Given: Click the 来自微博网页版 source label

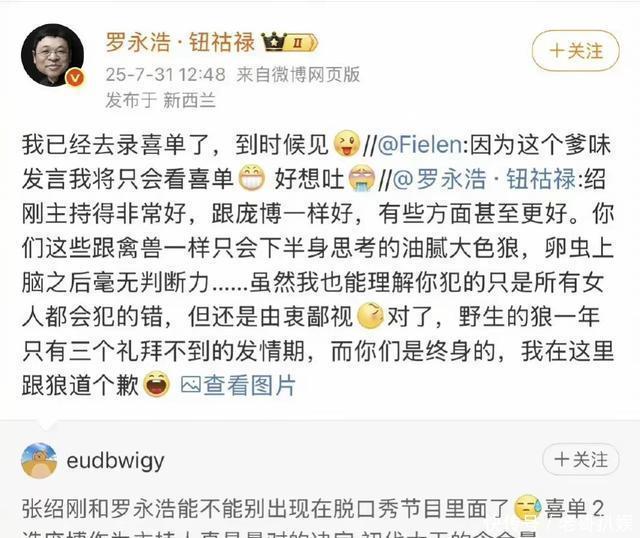Looking at the screenshot, I should coord(298,75).
